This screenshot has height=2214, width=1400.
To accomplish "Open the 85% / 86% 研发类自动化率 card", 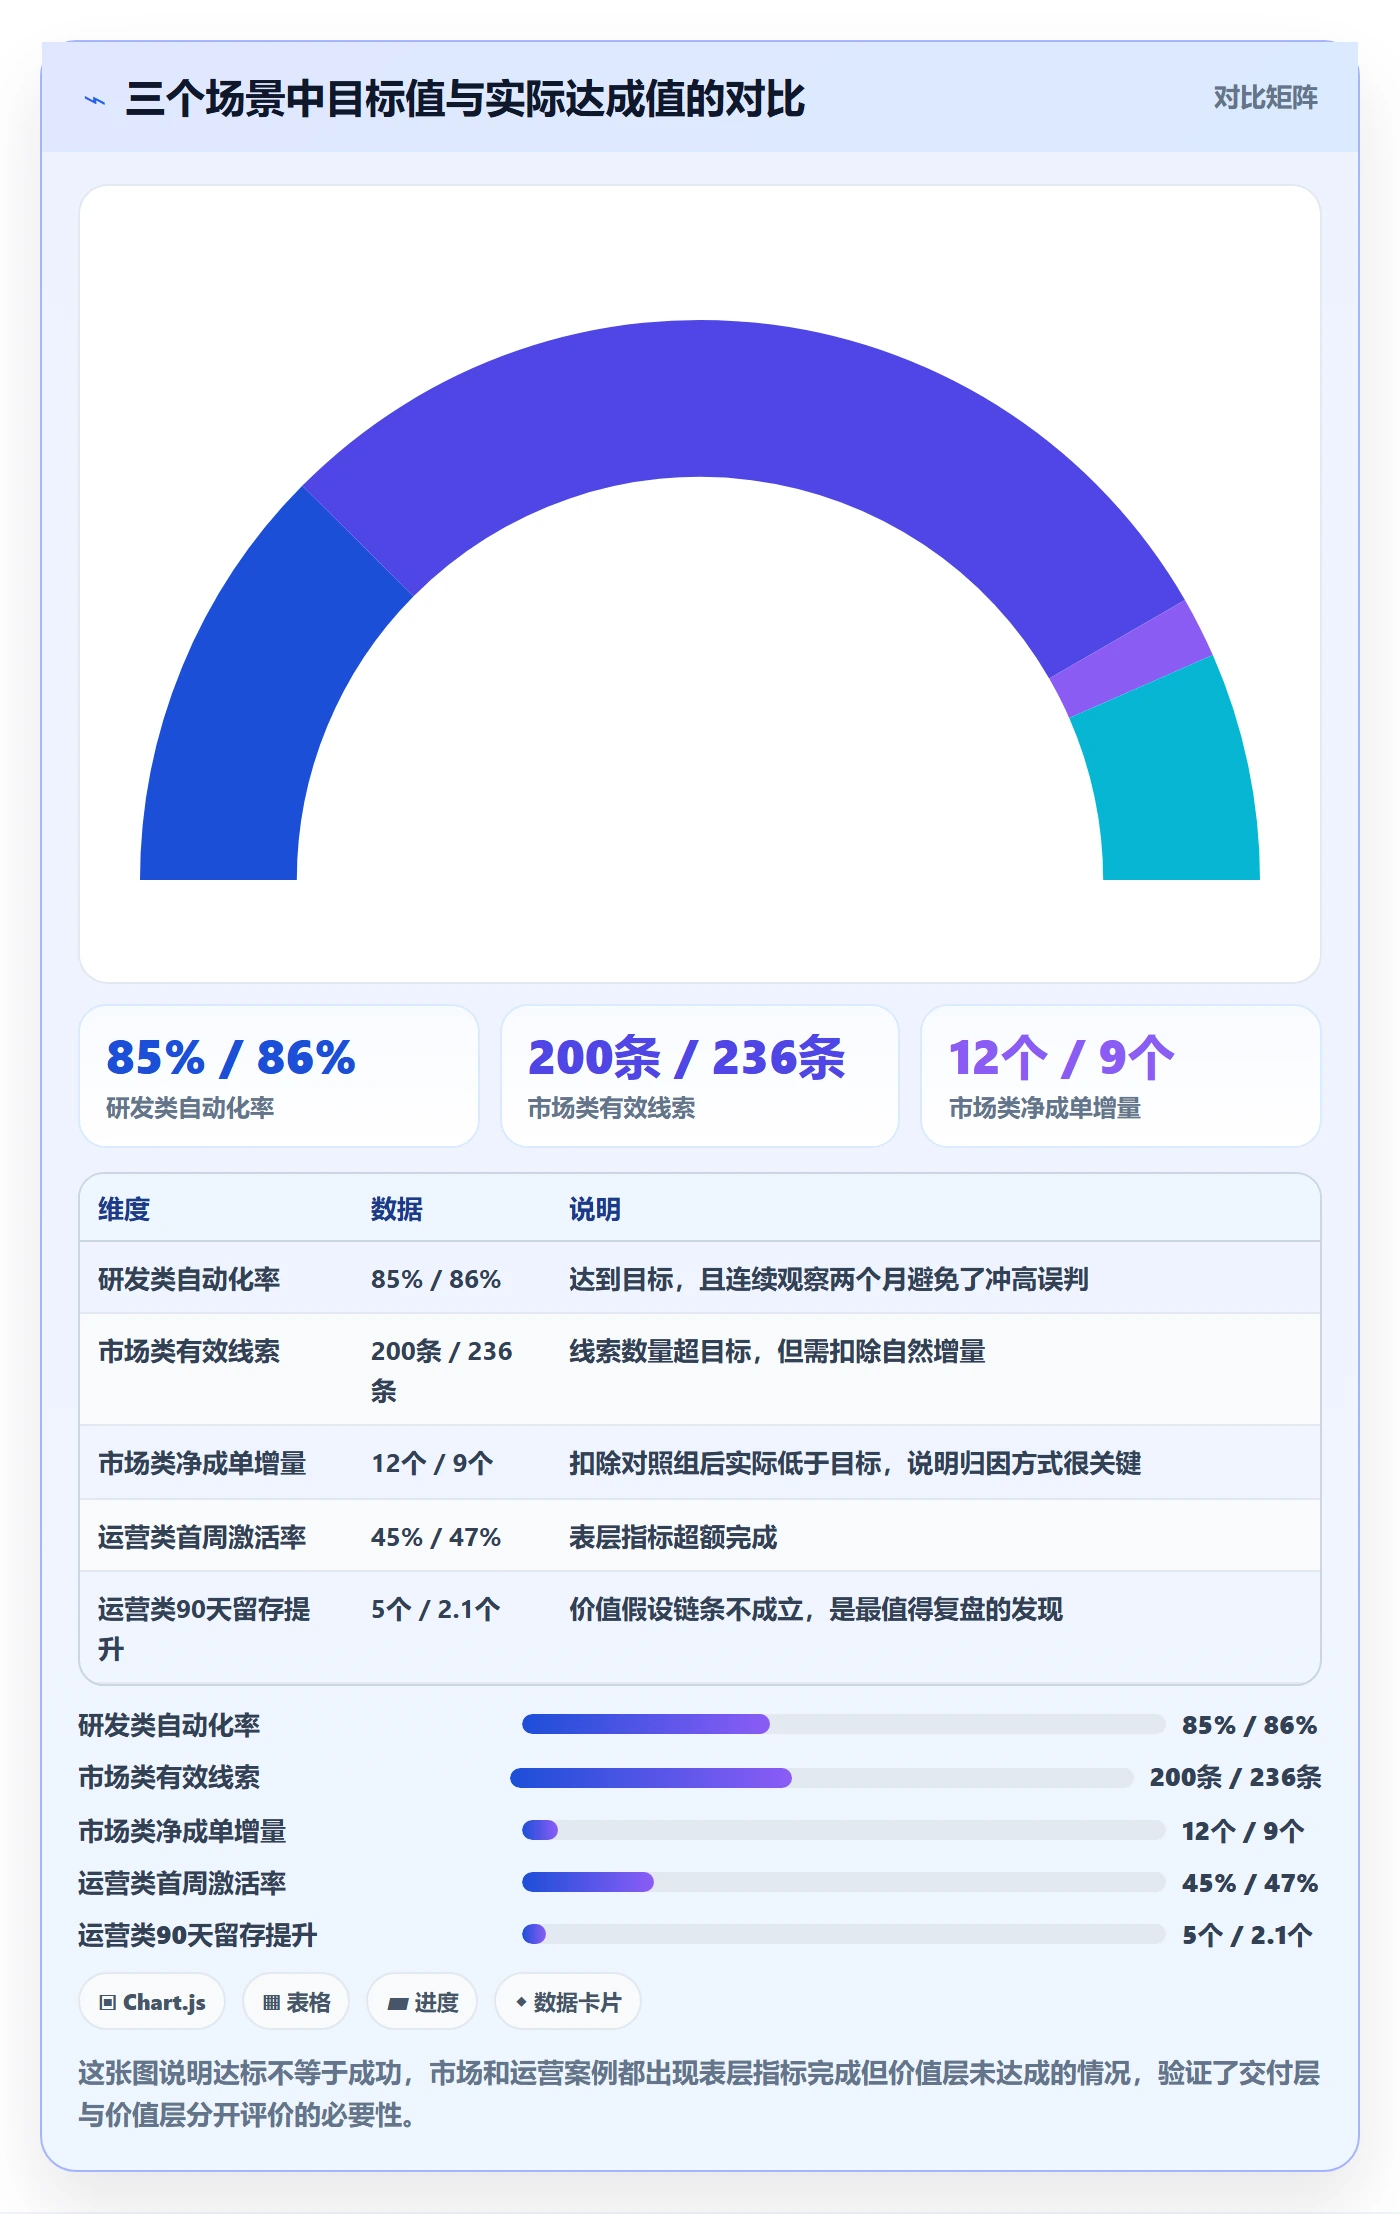I will 279,1076.
